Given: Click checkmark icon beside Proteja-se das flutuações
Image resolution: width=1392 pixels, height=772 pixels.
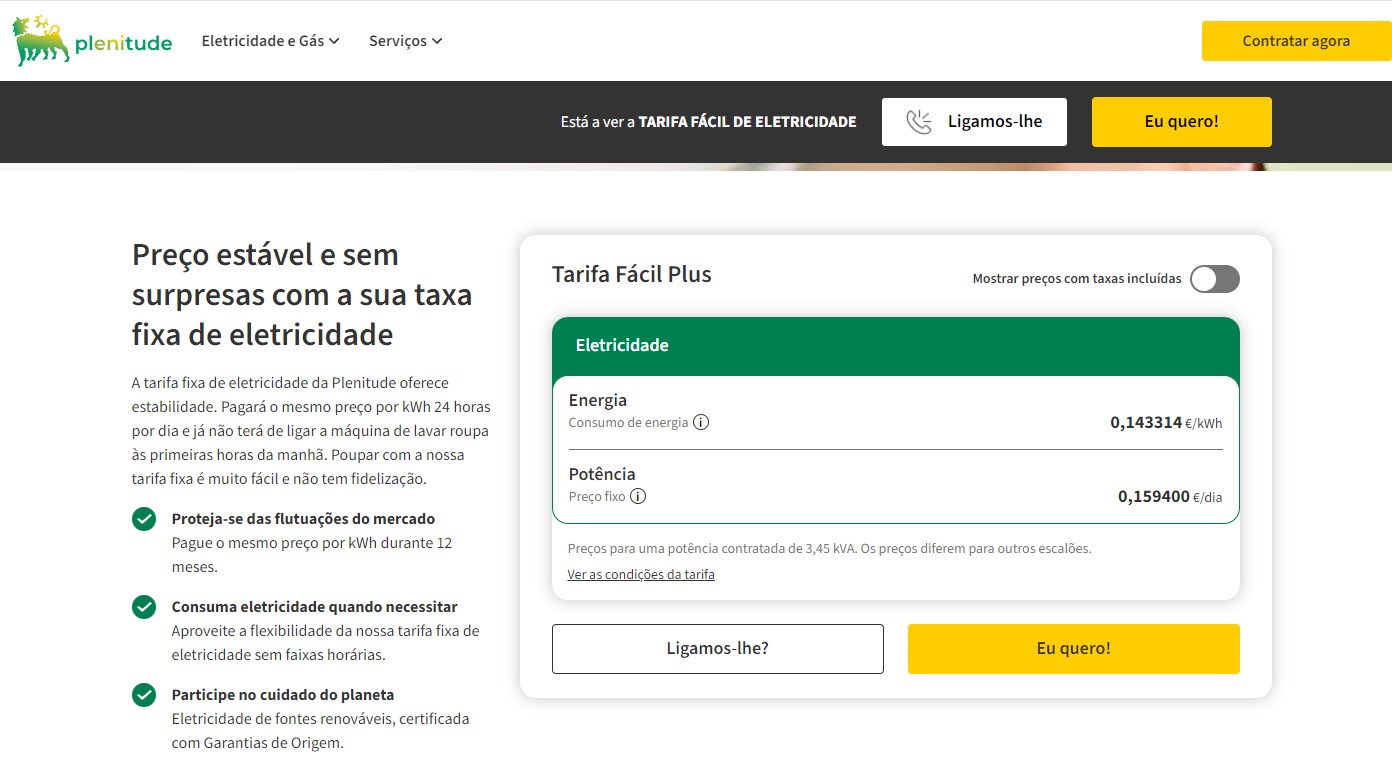Looking at the screenshot, I should tap(144, 519).
